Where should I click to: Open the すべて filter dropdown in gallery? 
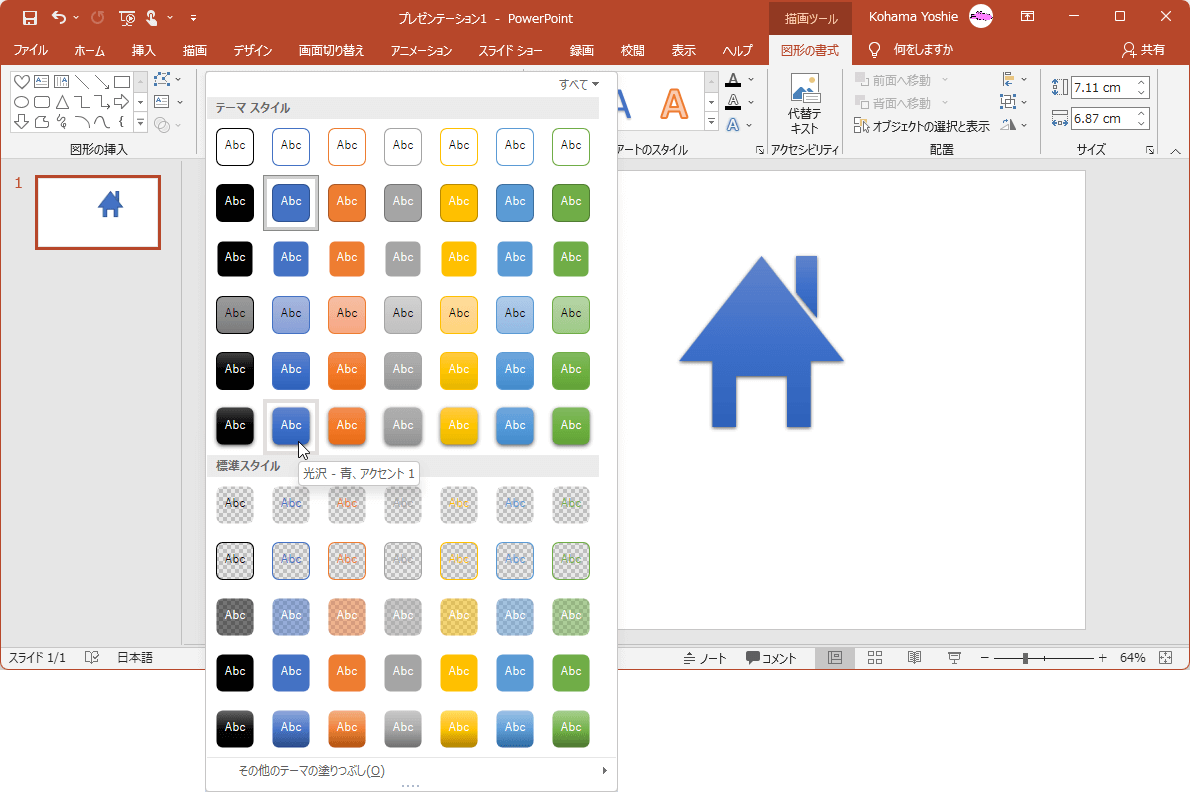pos(579,84)
